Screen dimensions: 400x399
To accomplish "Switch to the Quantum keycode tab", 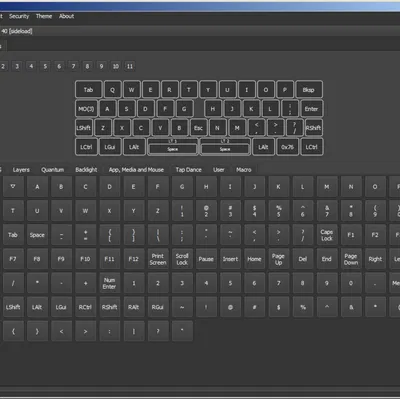I will point(52,170).
